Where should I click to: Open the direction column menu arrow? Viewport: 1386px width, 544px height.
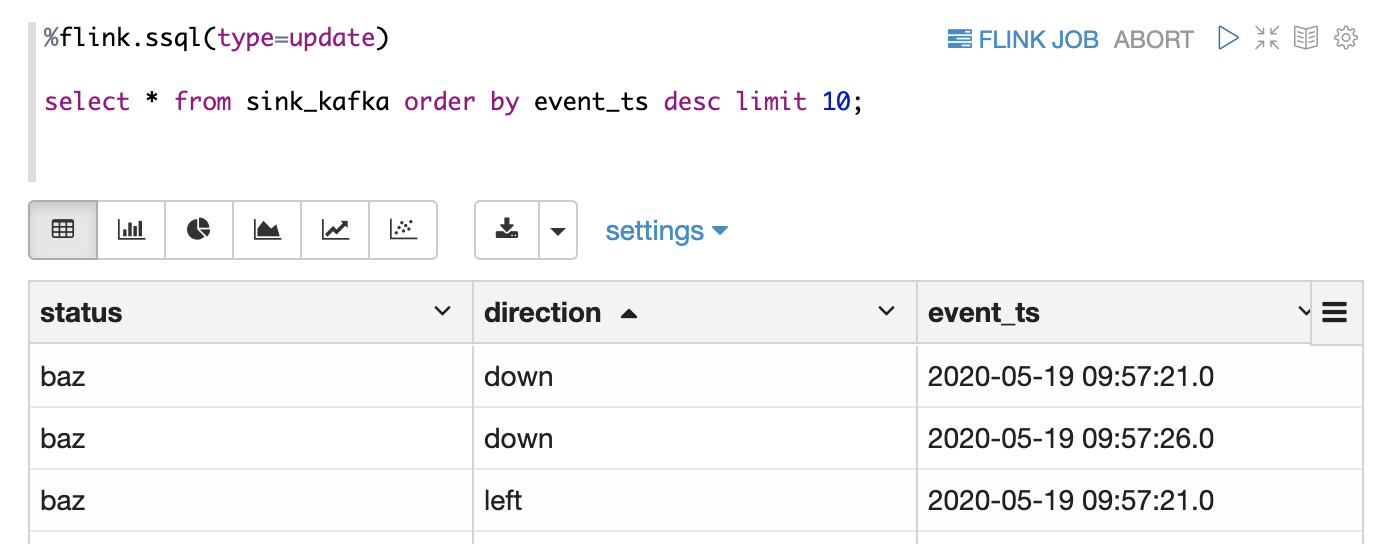(886, 312)
